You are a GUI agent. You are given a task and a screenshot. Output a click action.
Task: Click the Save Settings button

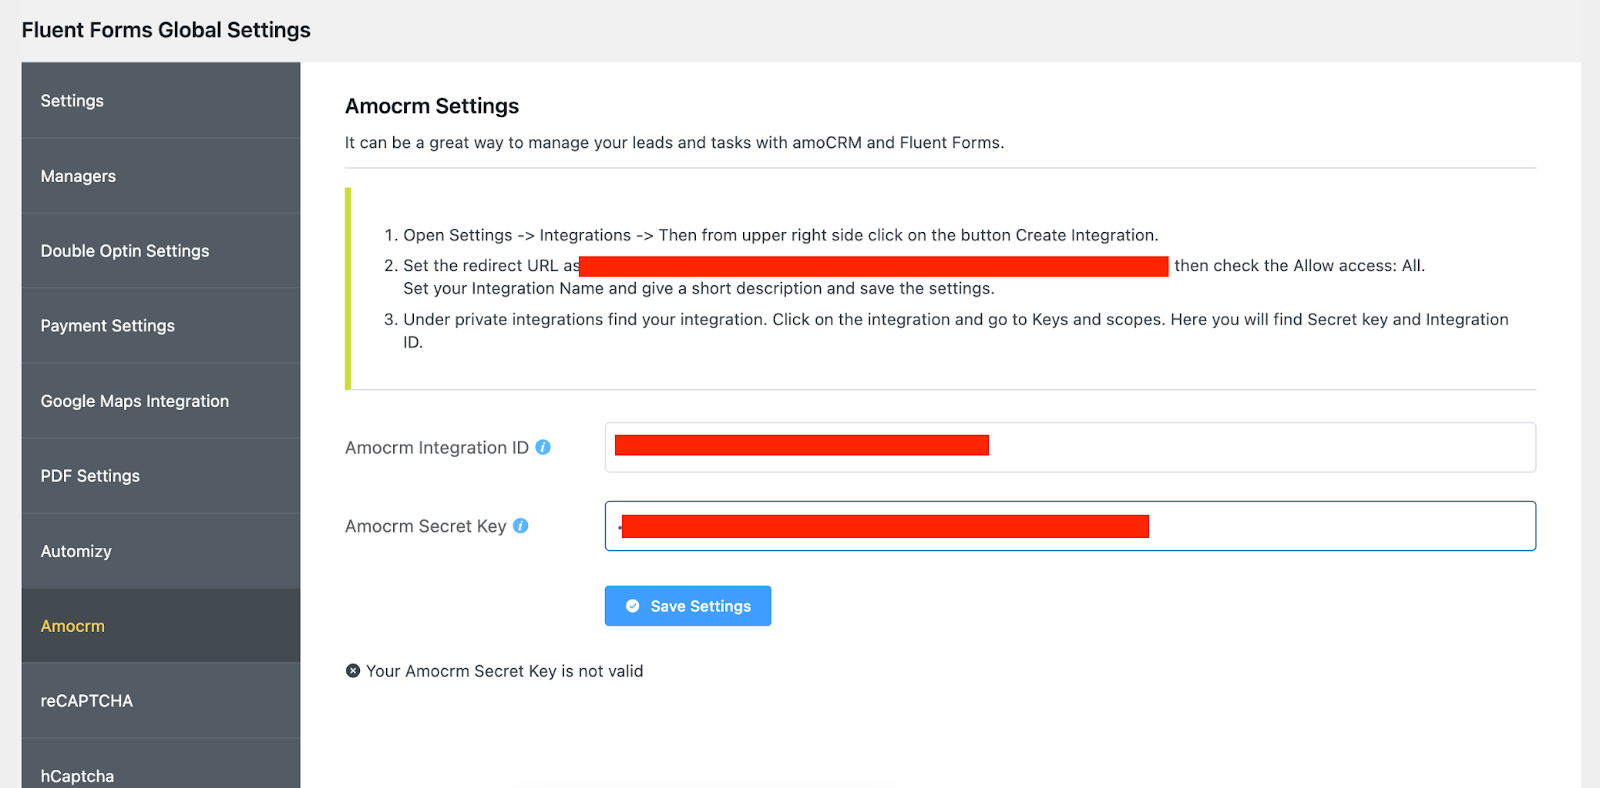click(x=688, y=606)
